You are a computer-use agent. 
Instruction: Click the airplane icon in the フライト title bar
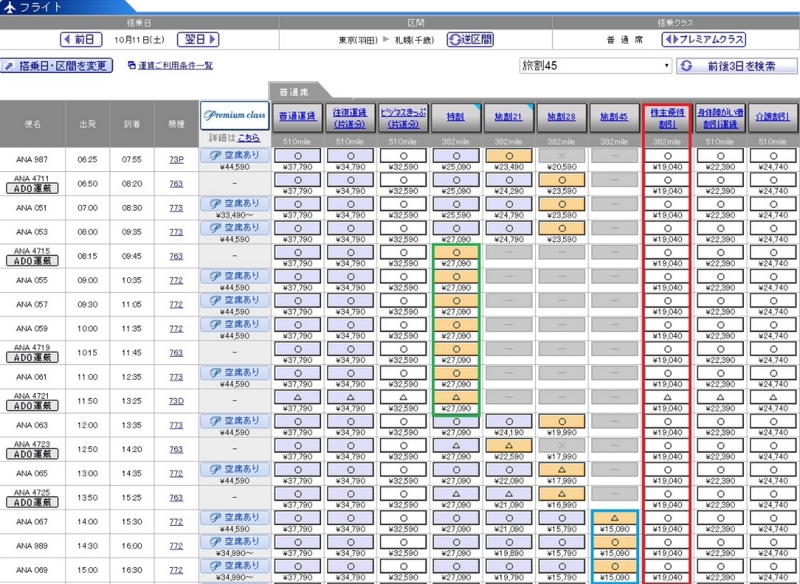click(x=10, y=7)
